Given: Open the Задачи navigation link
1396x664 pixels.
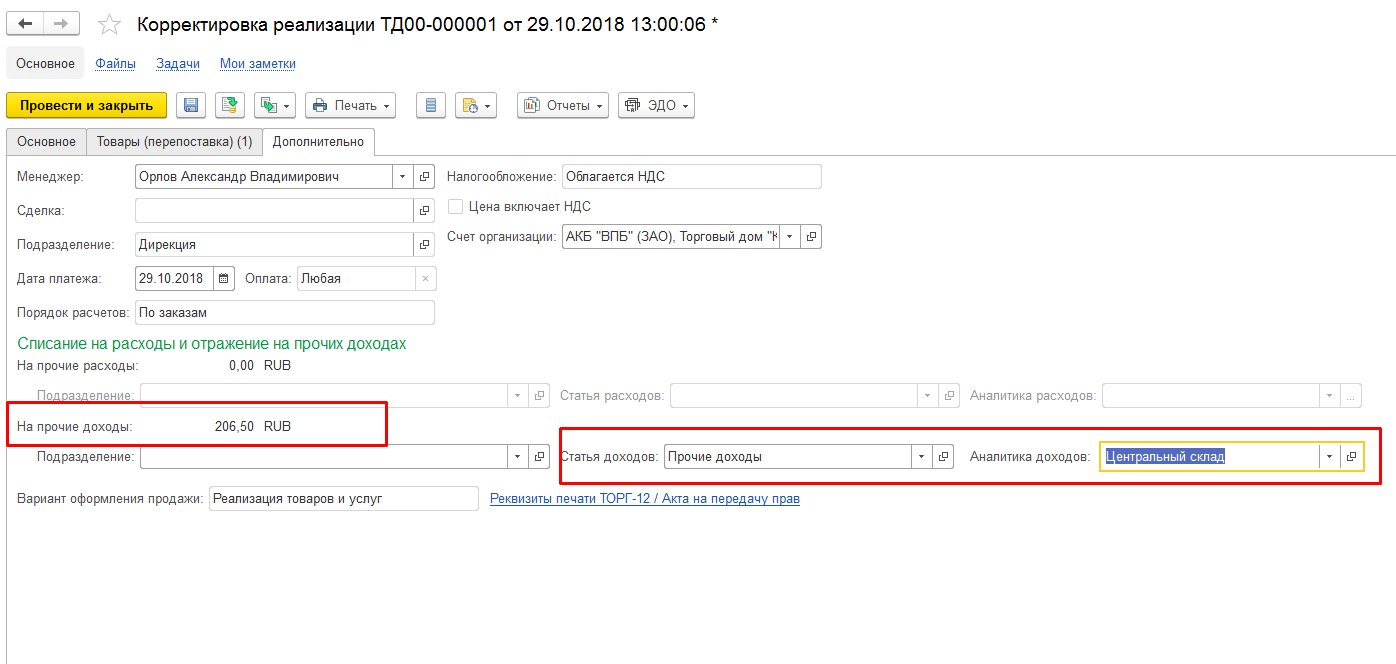Looking at the screenshot, I should coord(178,63).
